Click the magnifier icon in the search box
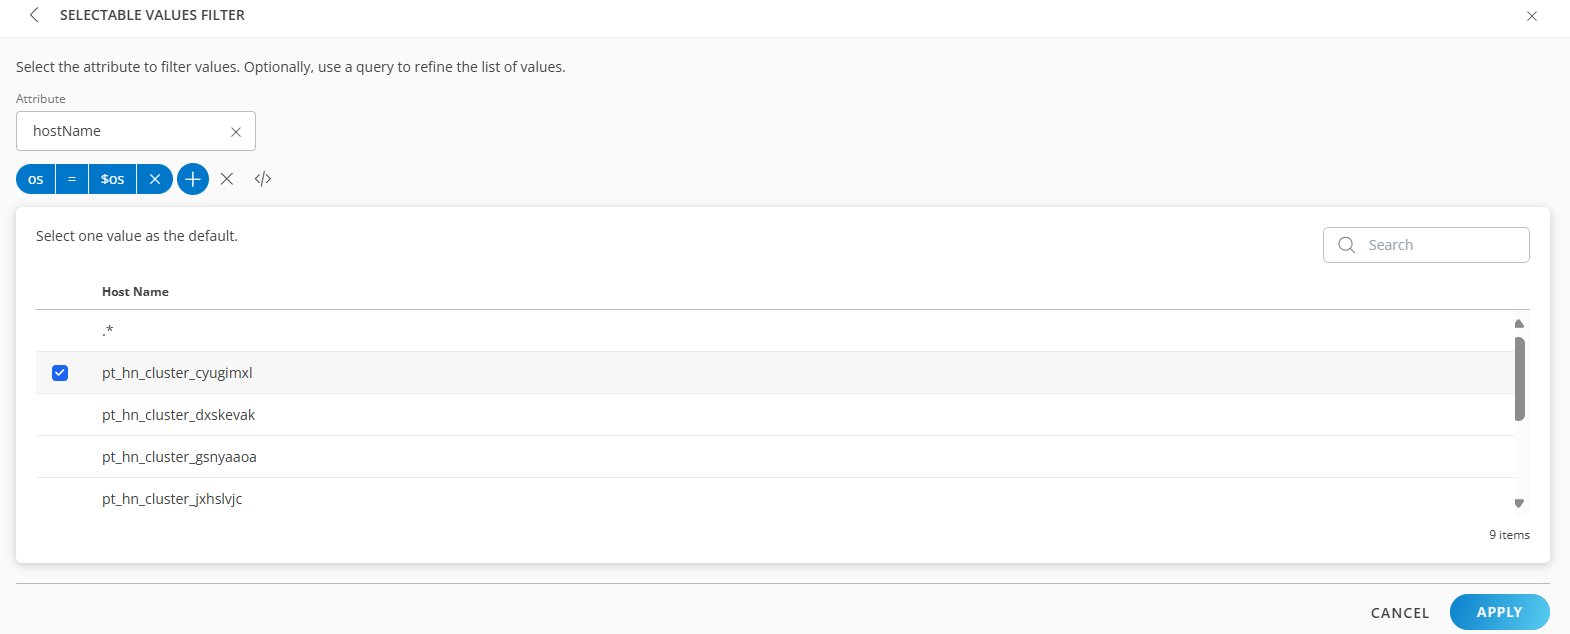The image size is (1570, 634). point(1345,244)
